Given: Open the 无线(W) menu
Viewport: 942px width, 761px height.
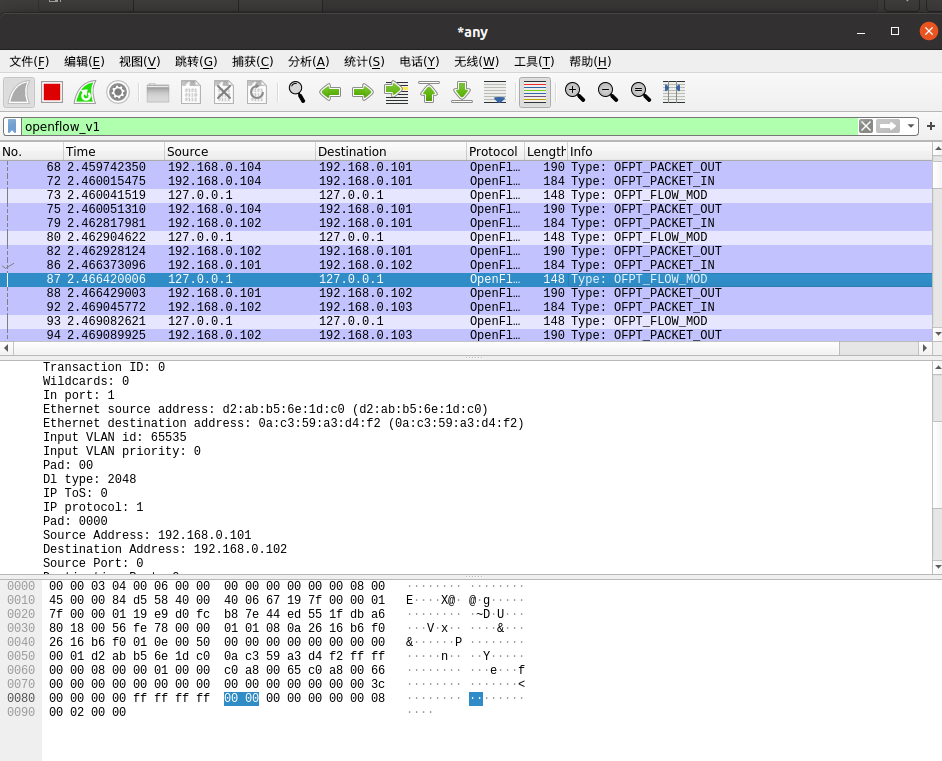Looking at the screenshot, I should click(x=476, y=61).
